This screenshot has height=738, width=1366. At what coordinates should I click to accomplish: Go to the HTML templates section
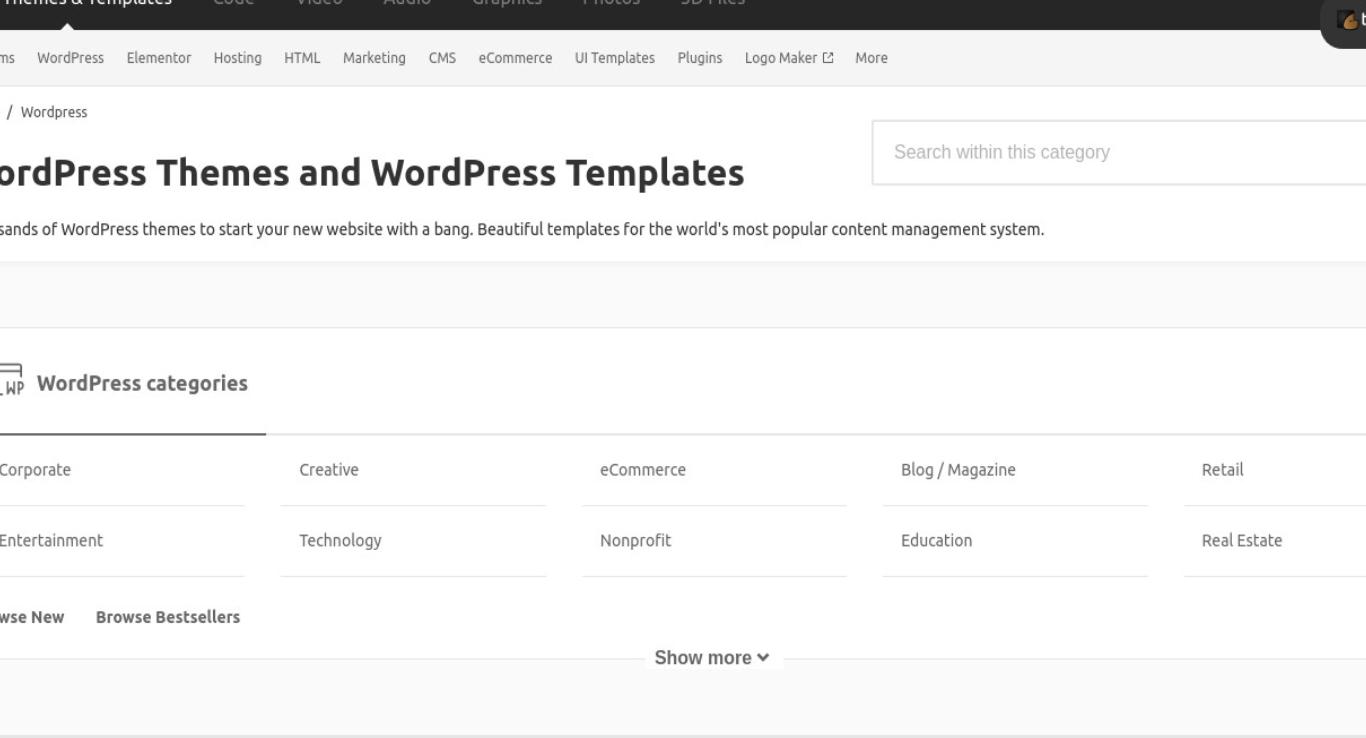click(x=302, y=58)
